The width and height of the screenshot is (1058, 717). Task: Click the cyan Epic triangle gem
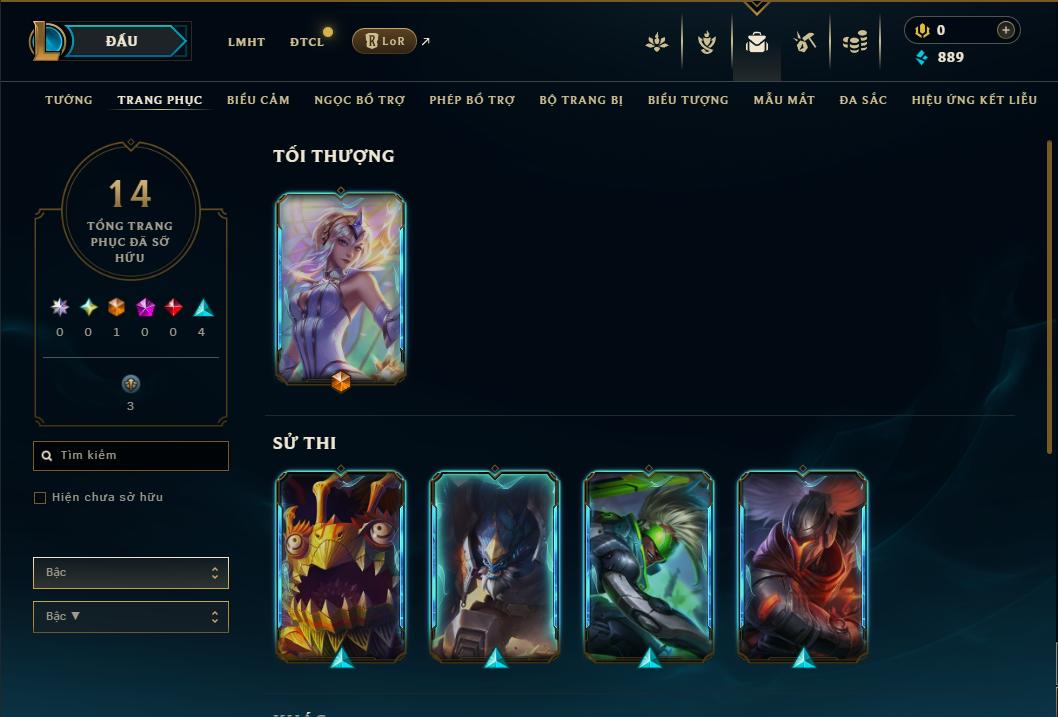203,308
